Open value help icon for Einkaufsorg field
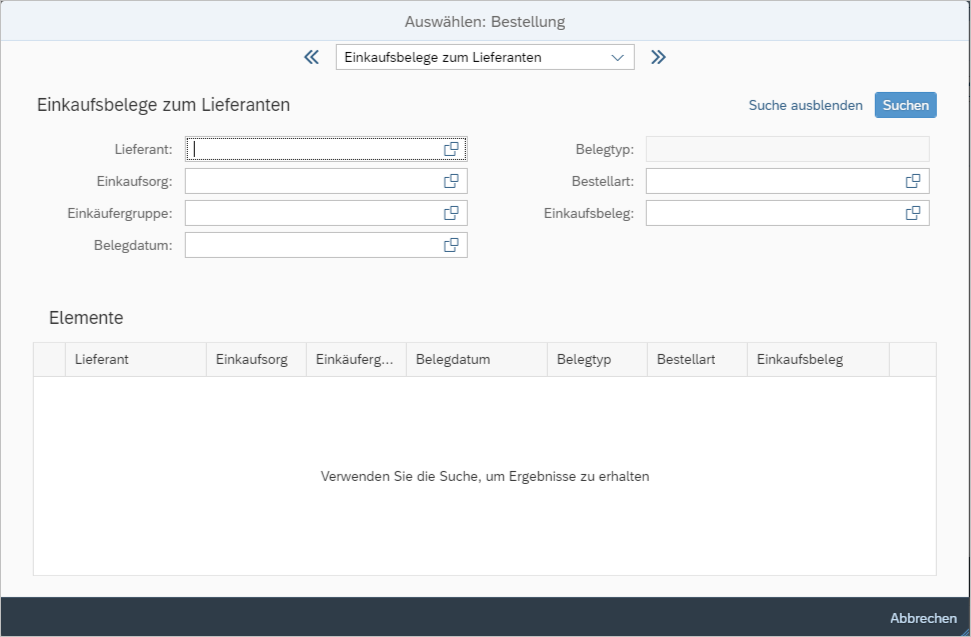 (451, 181)
